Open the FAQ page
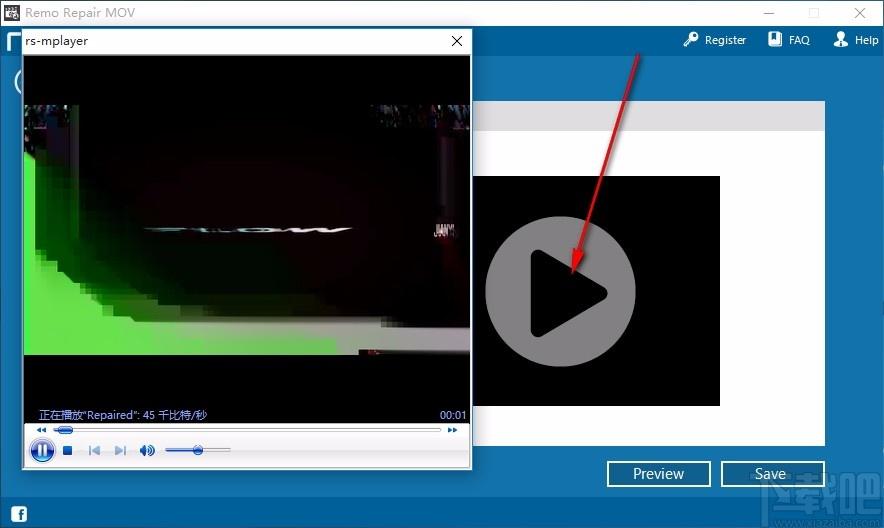Viewport: 884px width, 528px height. [789, 39]
